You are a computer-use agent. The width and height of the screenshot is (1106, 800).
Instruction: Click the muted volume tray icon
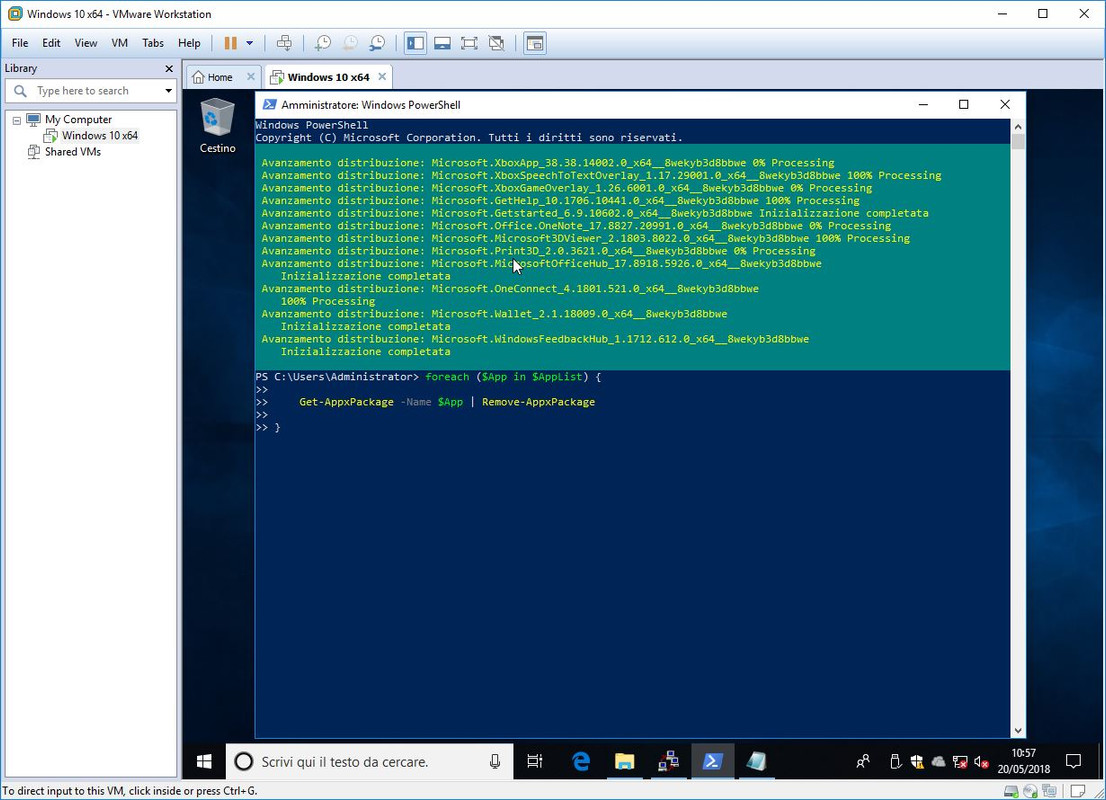(981, 761)
